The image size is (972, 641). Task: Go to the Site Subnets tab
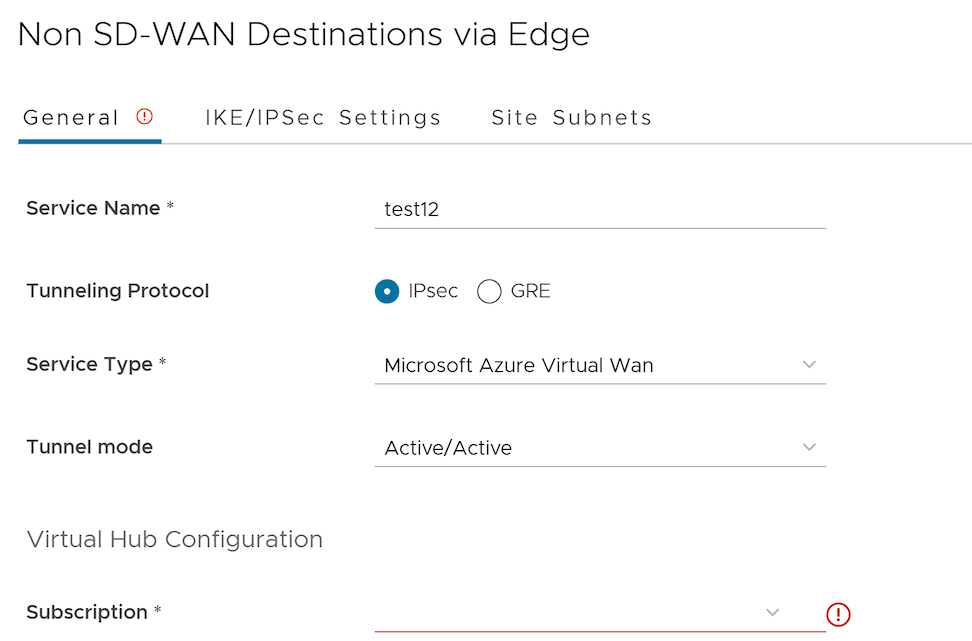(571, 118)
